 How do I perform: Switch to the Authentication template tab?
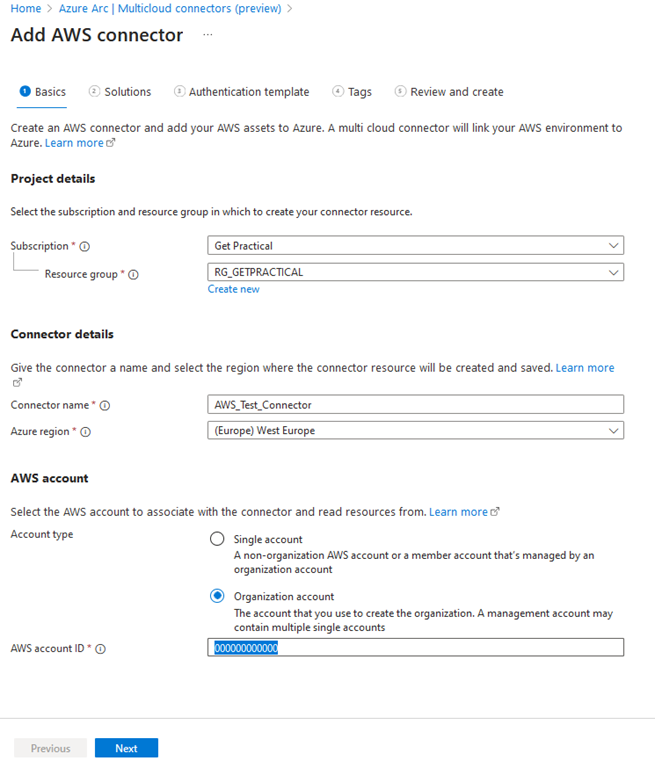(249, 92)
